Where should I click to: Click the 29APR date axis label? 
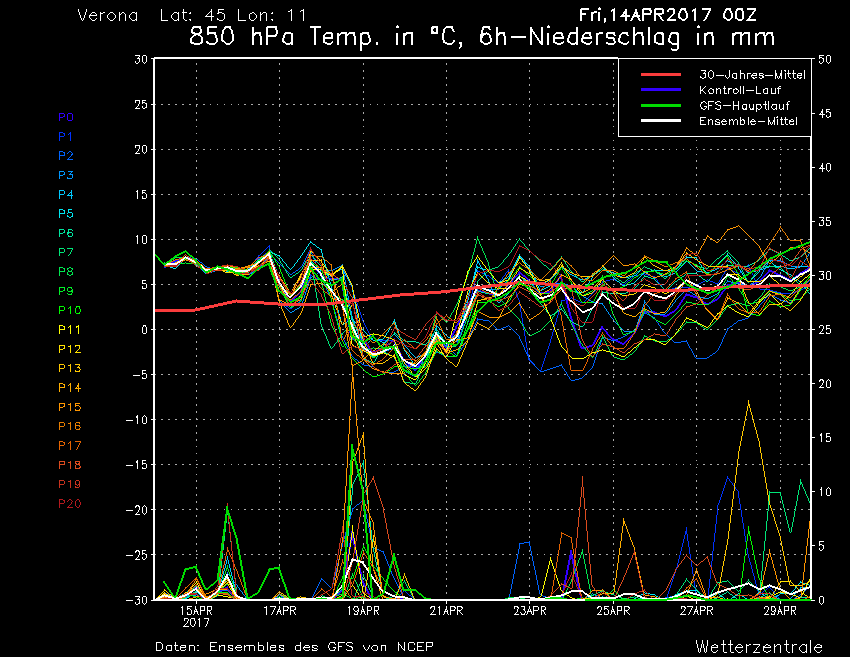780,611
